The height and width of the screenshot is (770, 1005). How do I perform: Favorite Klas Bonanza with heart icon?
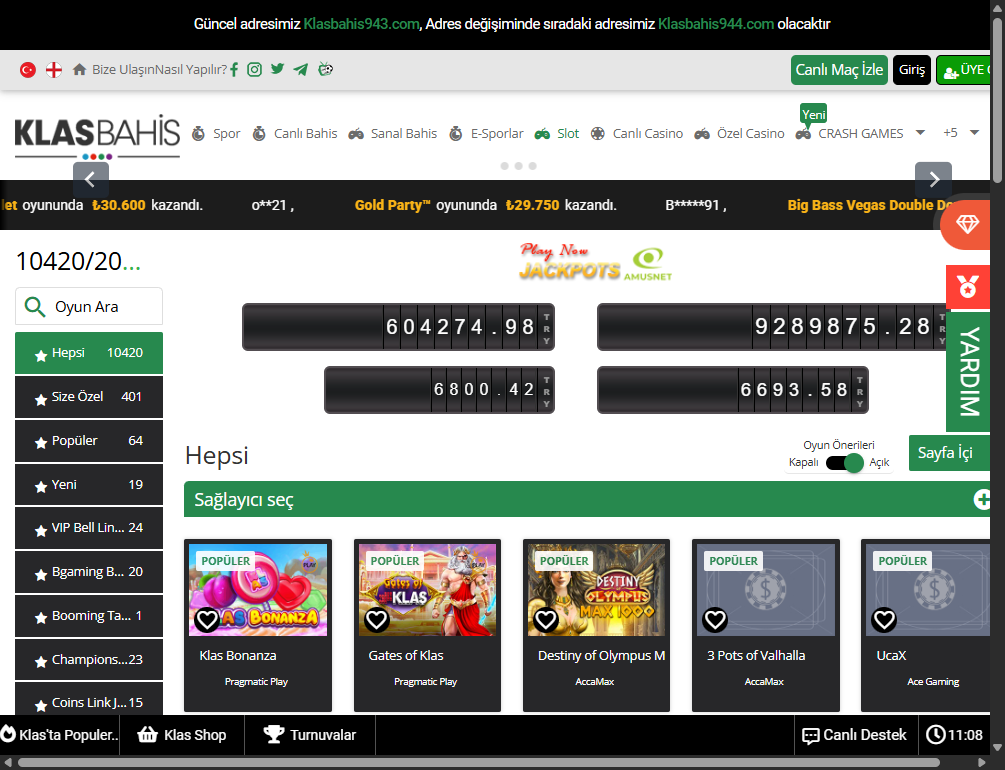pyautogui.click(x=207, y=620)
